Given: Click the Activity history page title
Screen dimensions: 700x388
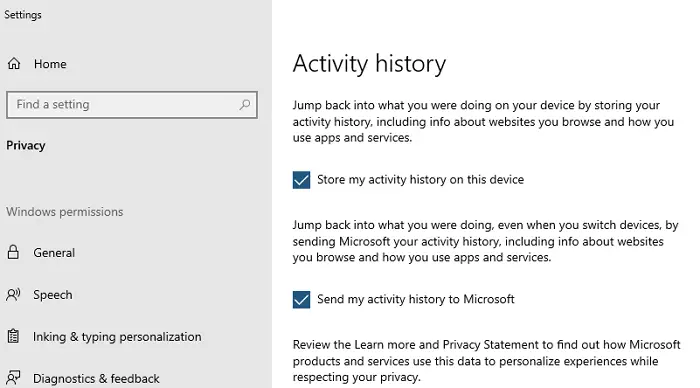Looking at the screenshot, I should pyautogui.click(x=369, y=63).
